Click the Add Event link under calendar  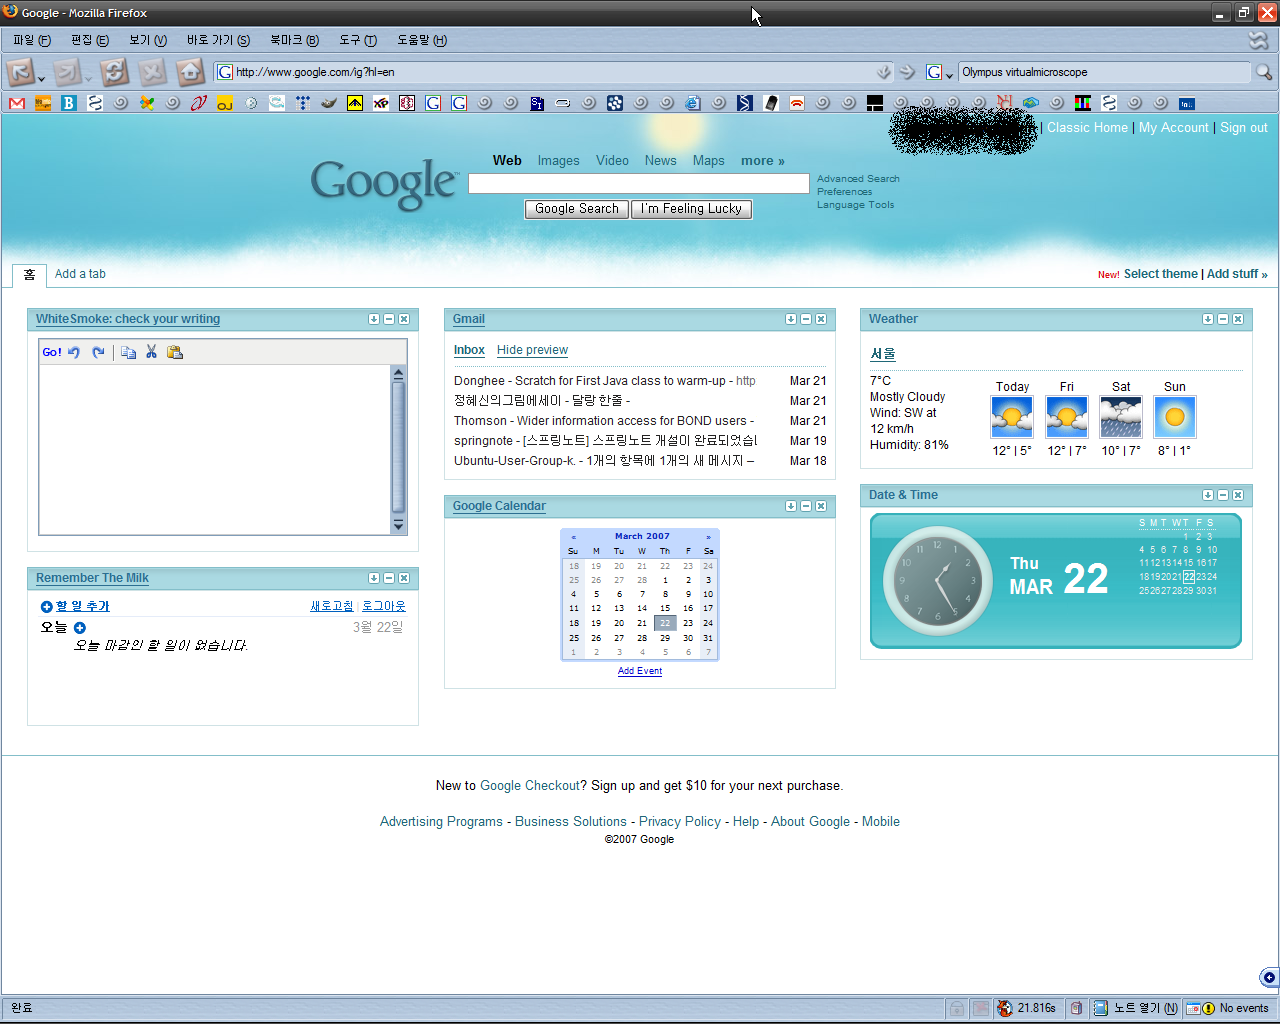640,671
